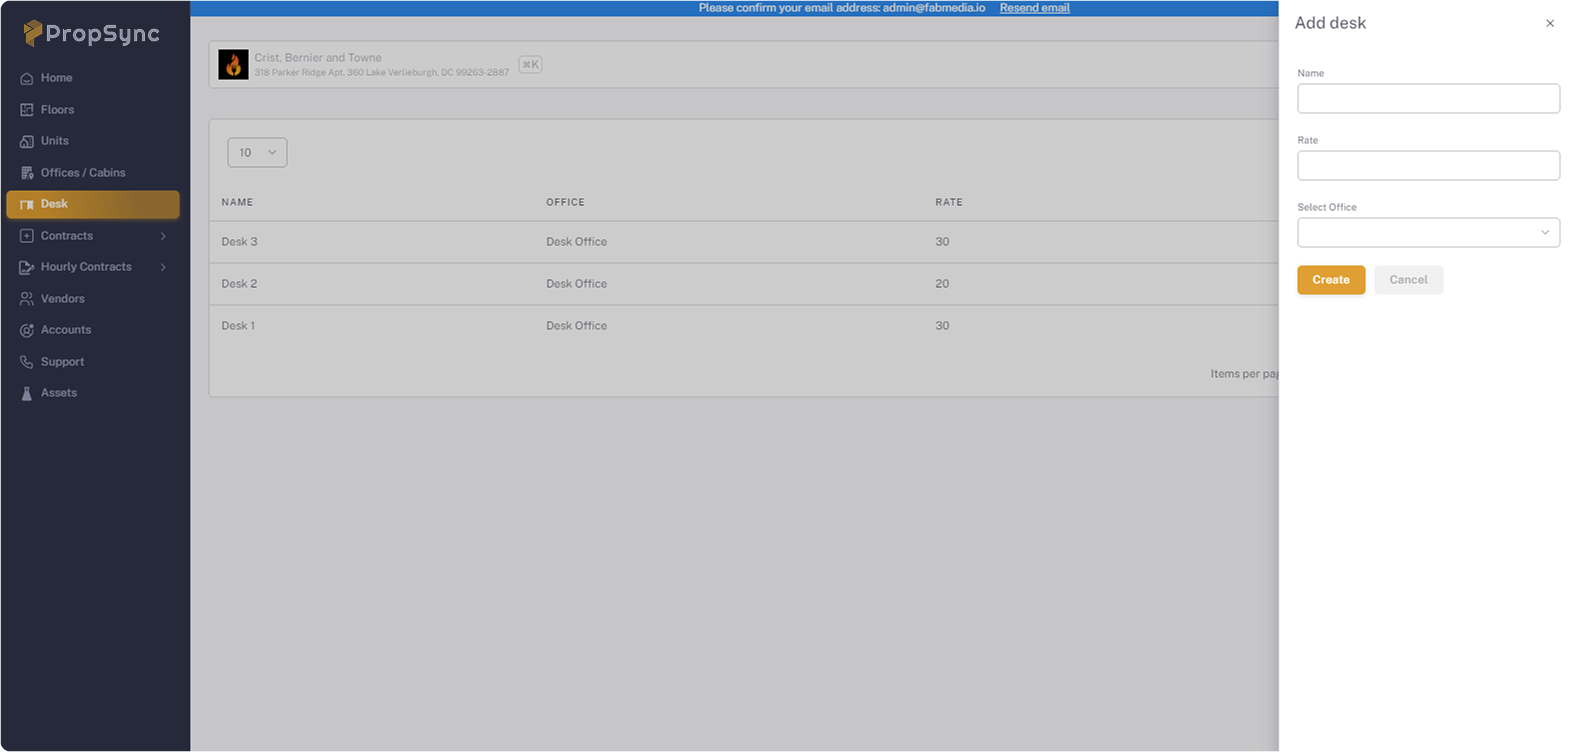Click the Hourly Contracts pen icon
Screen dimensions: 1574x752
27,267
